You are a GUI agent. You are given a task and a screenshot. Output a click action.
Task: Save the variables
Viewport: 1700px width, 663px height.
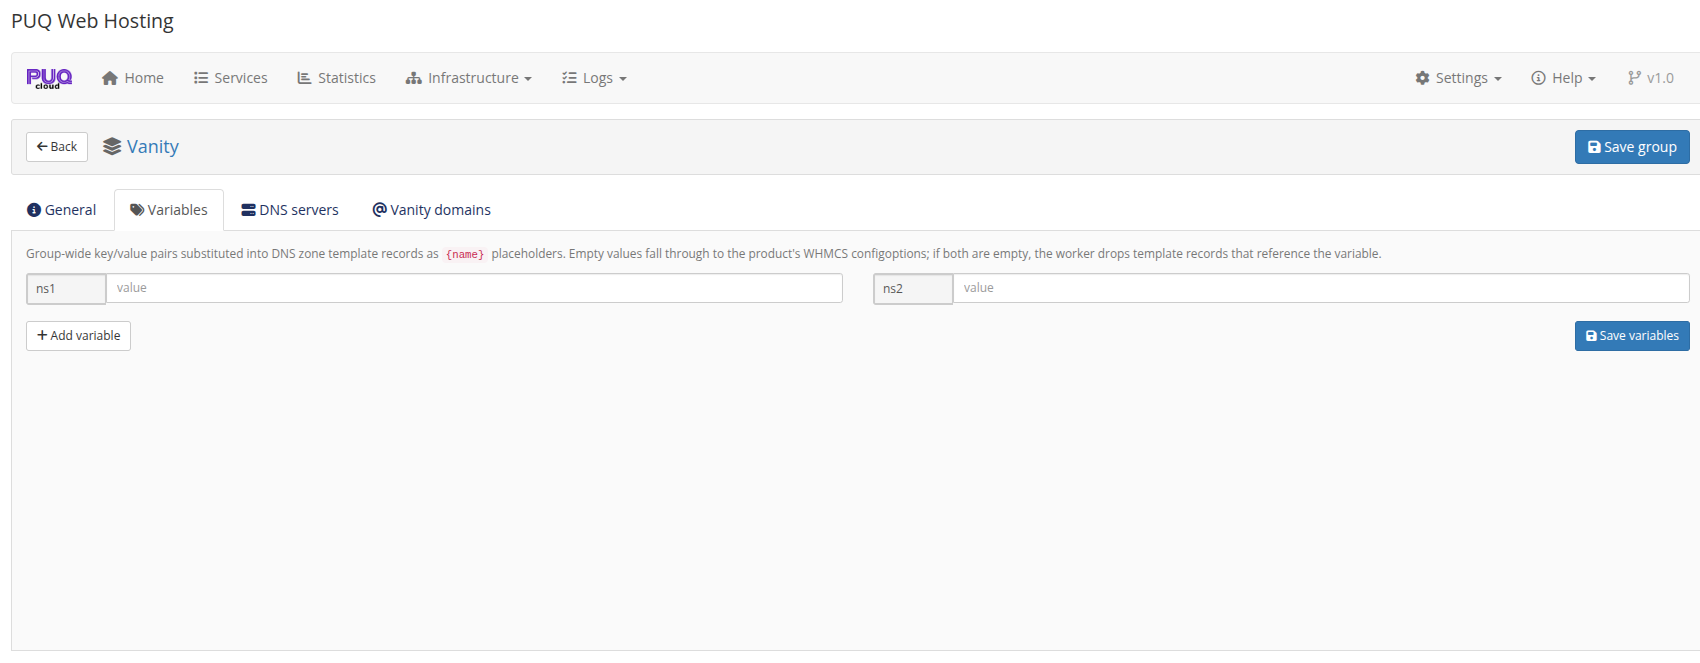[x=1632, y=336]
